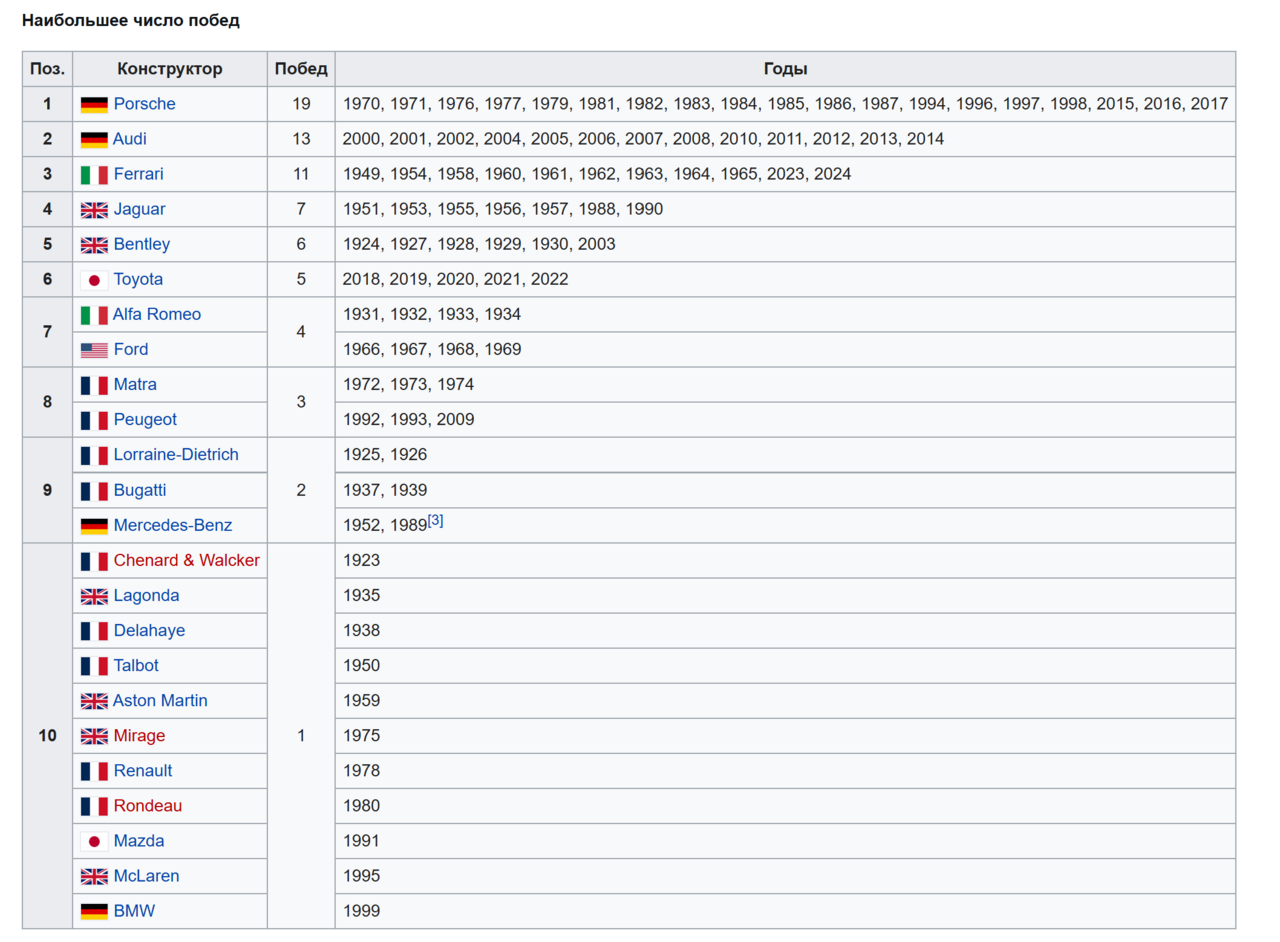Follow the Alfa Romeo link

click(x=157, y=314)
